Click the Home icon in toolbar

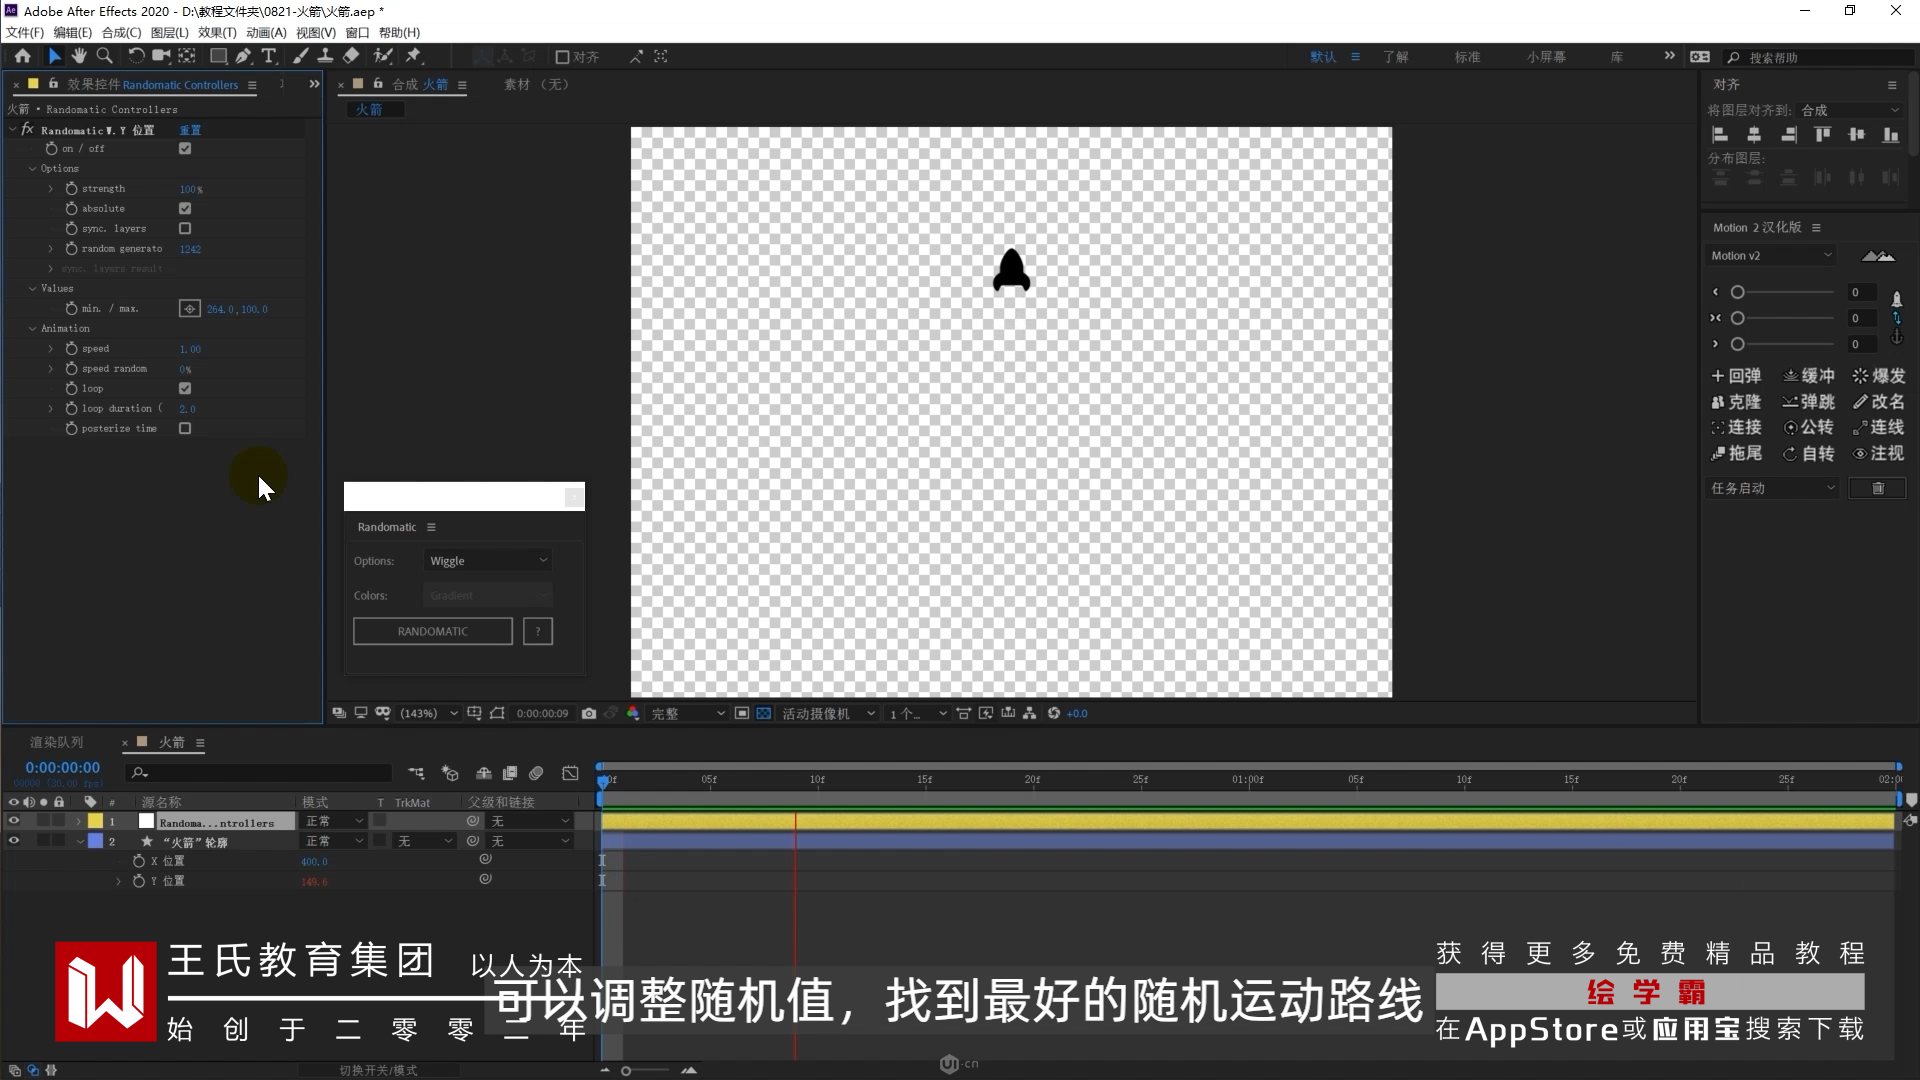pyautogui.click(x=23, y=57)
